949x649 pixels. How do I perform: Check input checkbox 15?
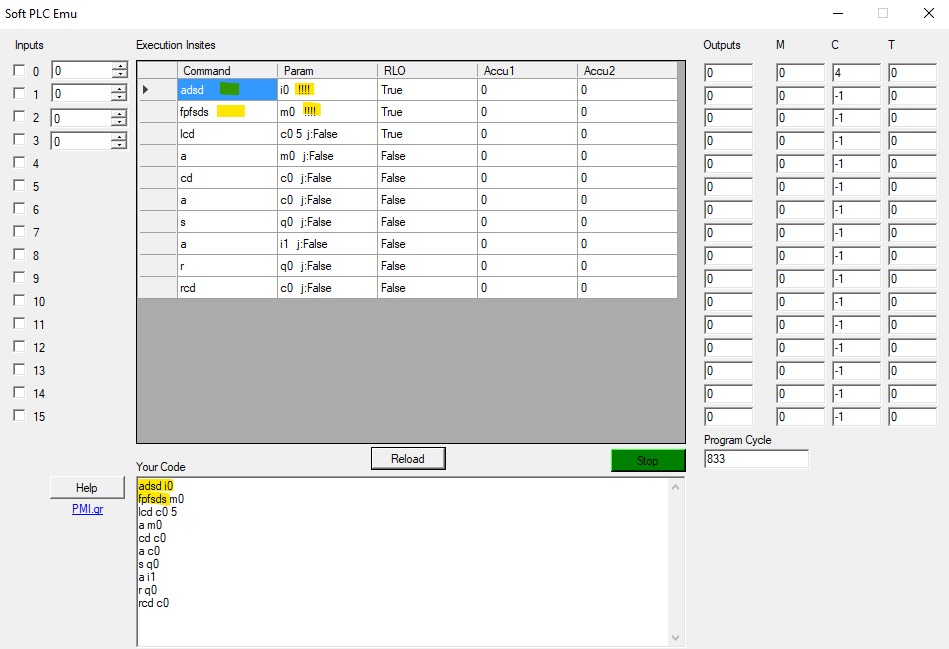point(19,416)
